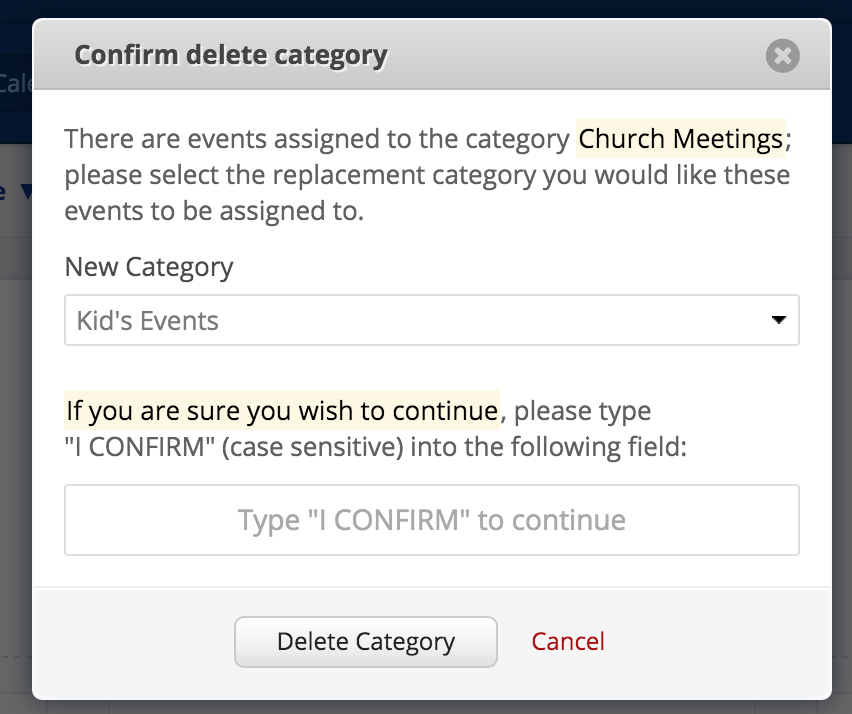Click "into the following field:" instruction text

pos(549,446)
